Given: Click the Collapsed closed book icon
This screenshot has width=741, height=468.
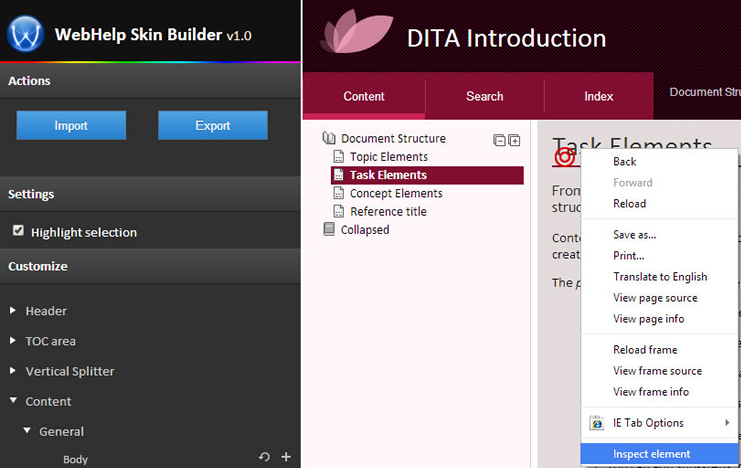Looking at the screenshot, I should (x=329, y=229).
